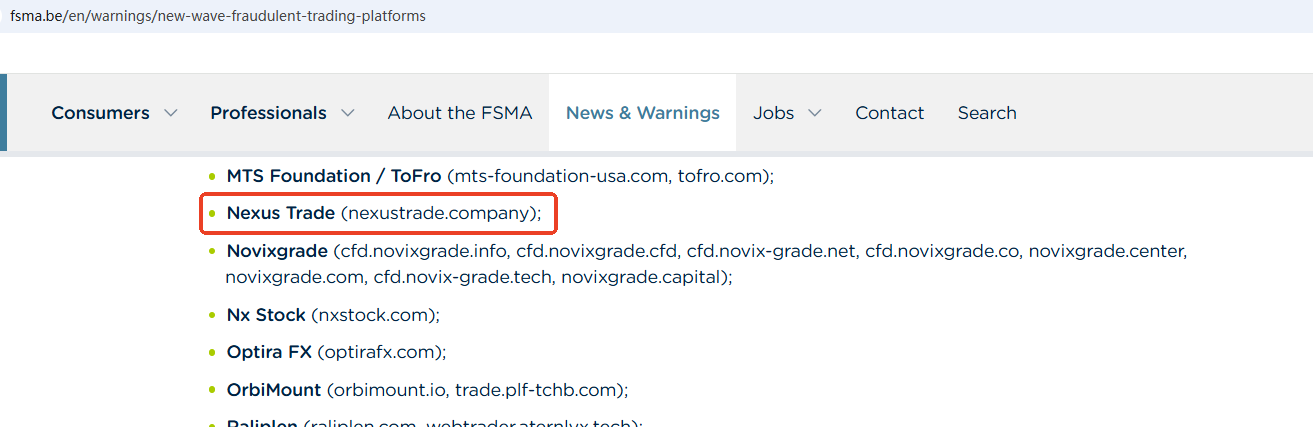Image resolution: width=1313 pixels, height=427 pixels.
Task: Click the Consumers menu label
Action: pos(100,113)
